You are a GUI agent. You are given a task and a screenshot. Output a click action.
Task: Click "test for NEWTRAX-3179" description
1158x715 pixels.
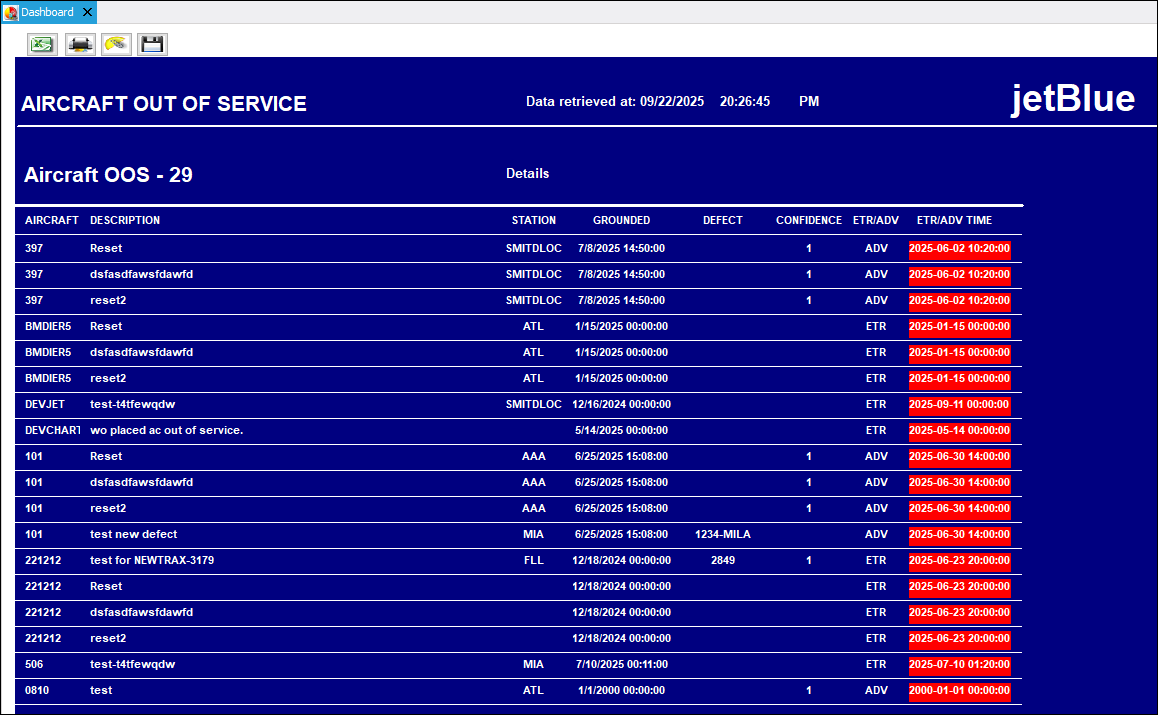pos(152,561)
